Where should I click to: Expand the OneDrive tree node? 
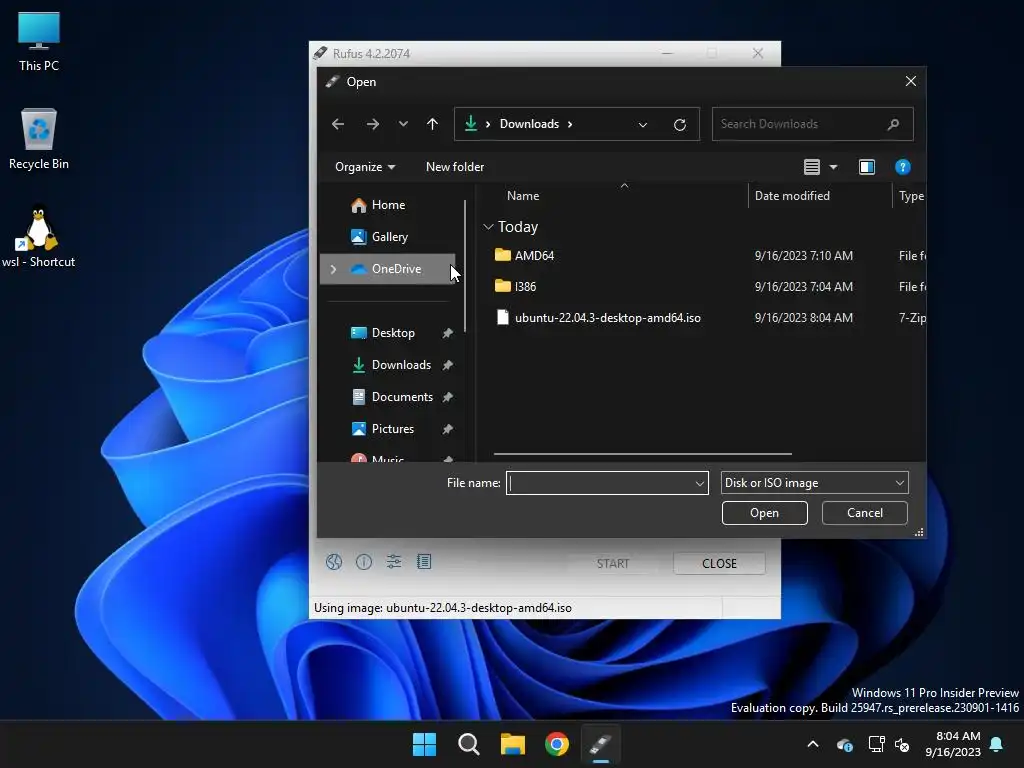tap(334, 269)
